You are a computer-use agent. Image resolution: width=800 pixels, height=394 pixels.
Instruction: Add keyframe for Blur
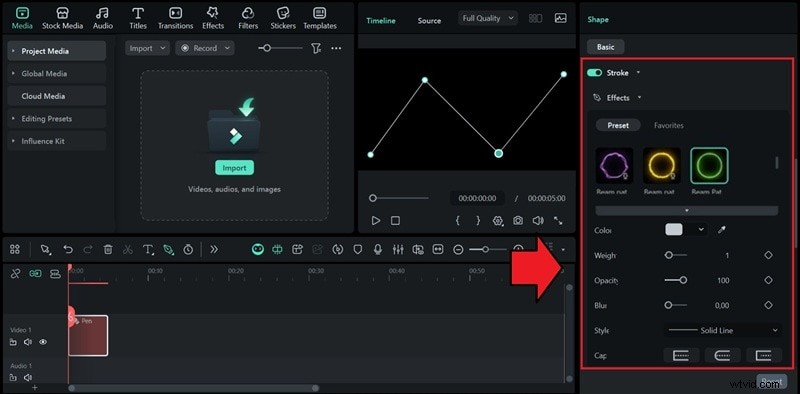[768, 305]
